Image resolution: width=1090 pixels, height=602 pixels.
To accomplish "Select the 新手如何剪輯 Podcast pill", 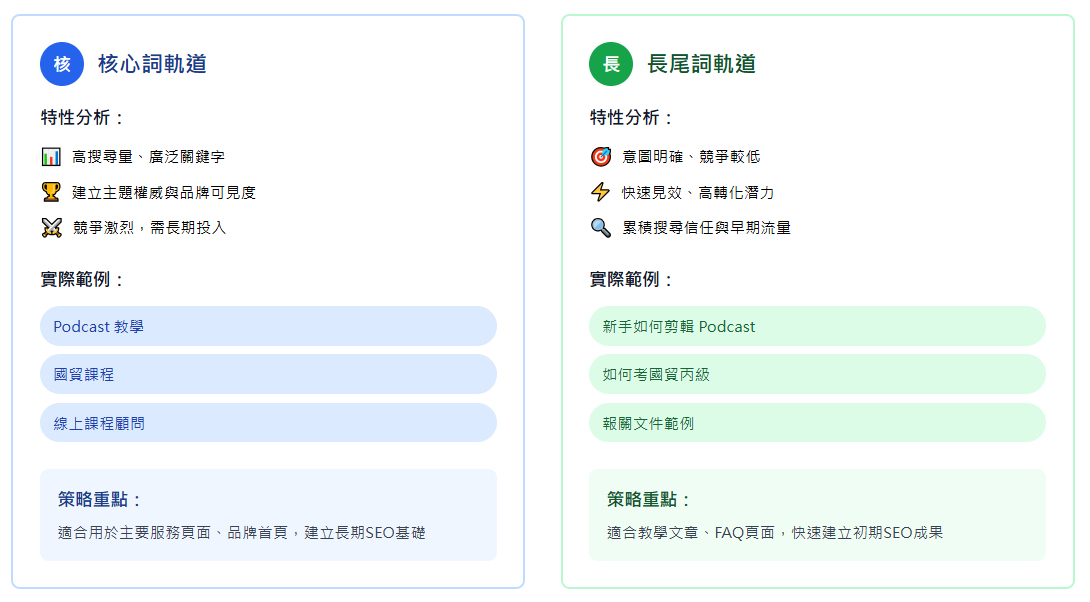I will tap(817, 326).
